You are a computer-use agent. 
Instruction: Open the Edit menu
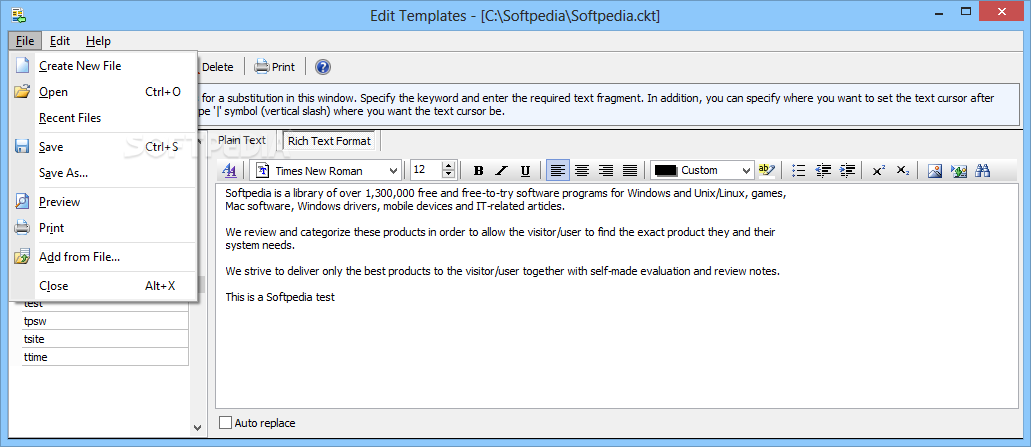tap(60, 41)
